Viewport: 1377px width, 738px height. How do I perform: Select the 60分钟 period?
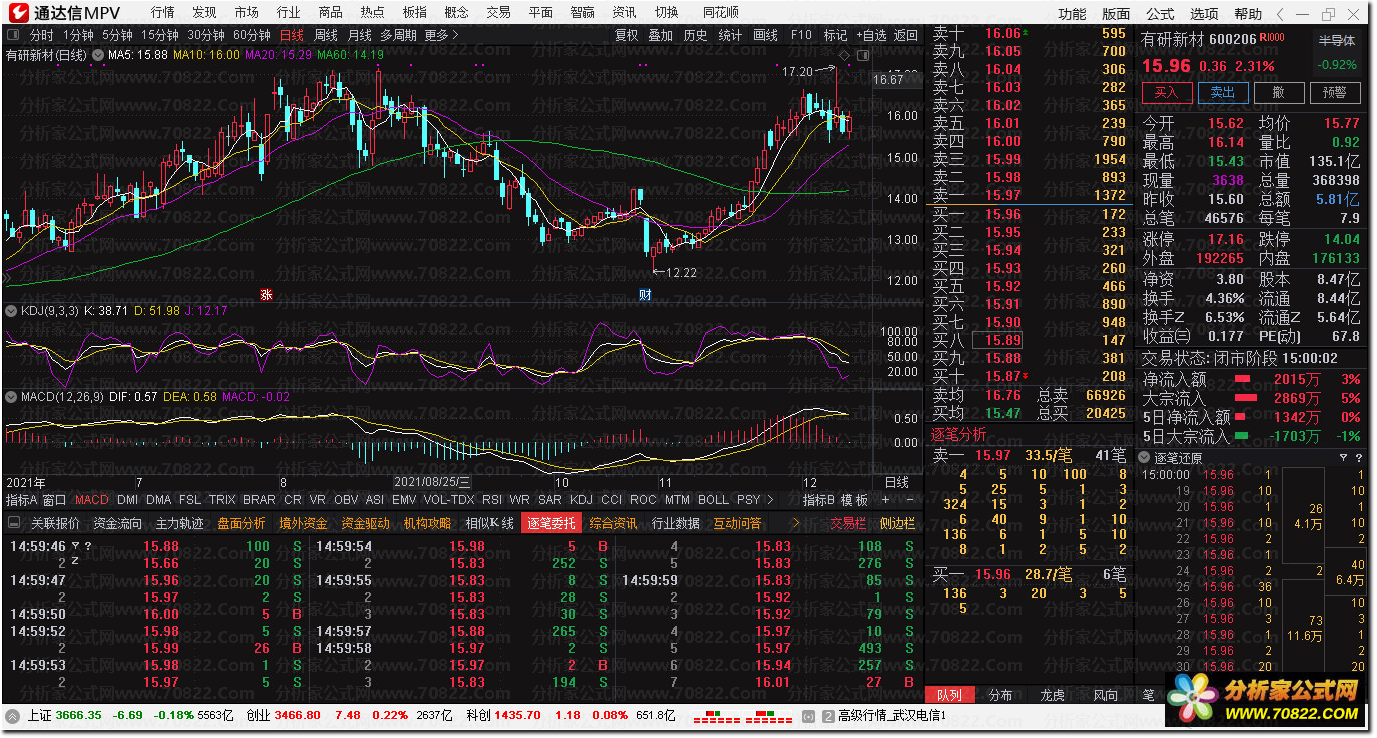pos(251,35)
